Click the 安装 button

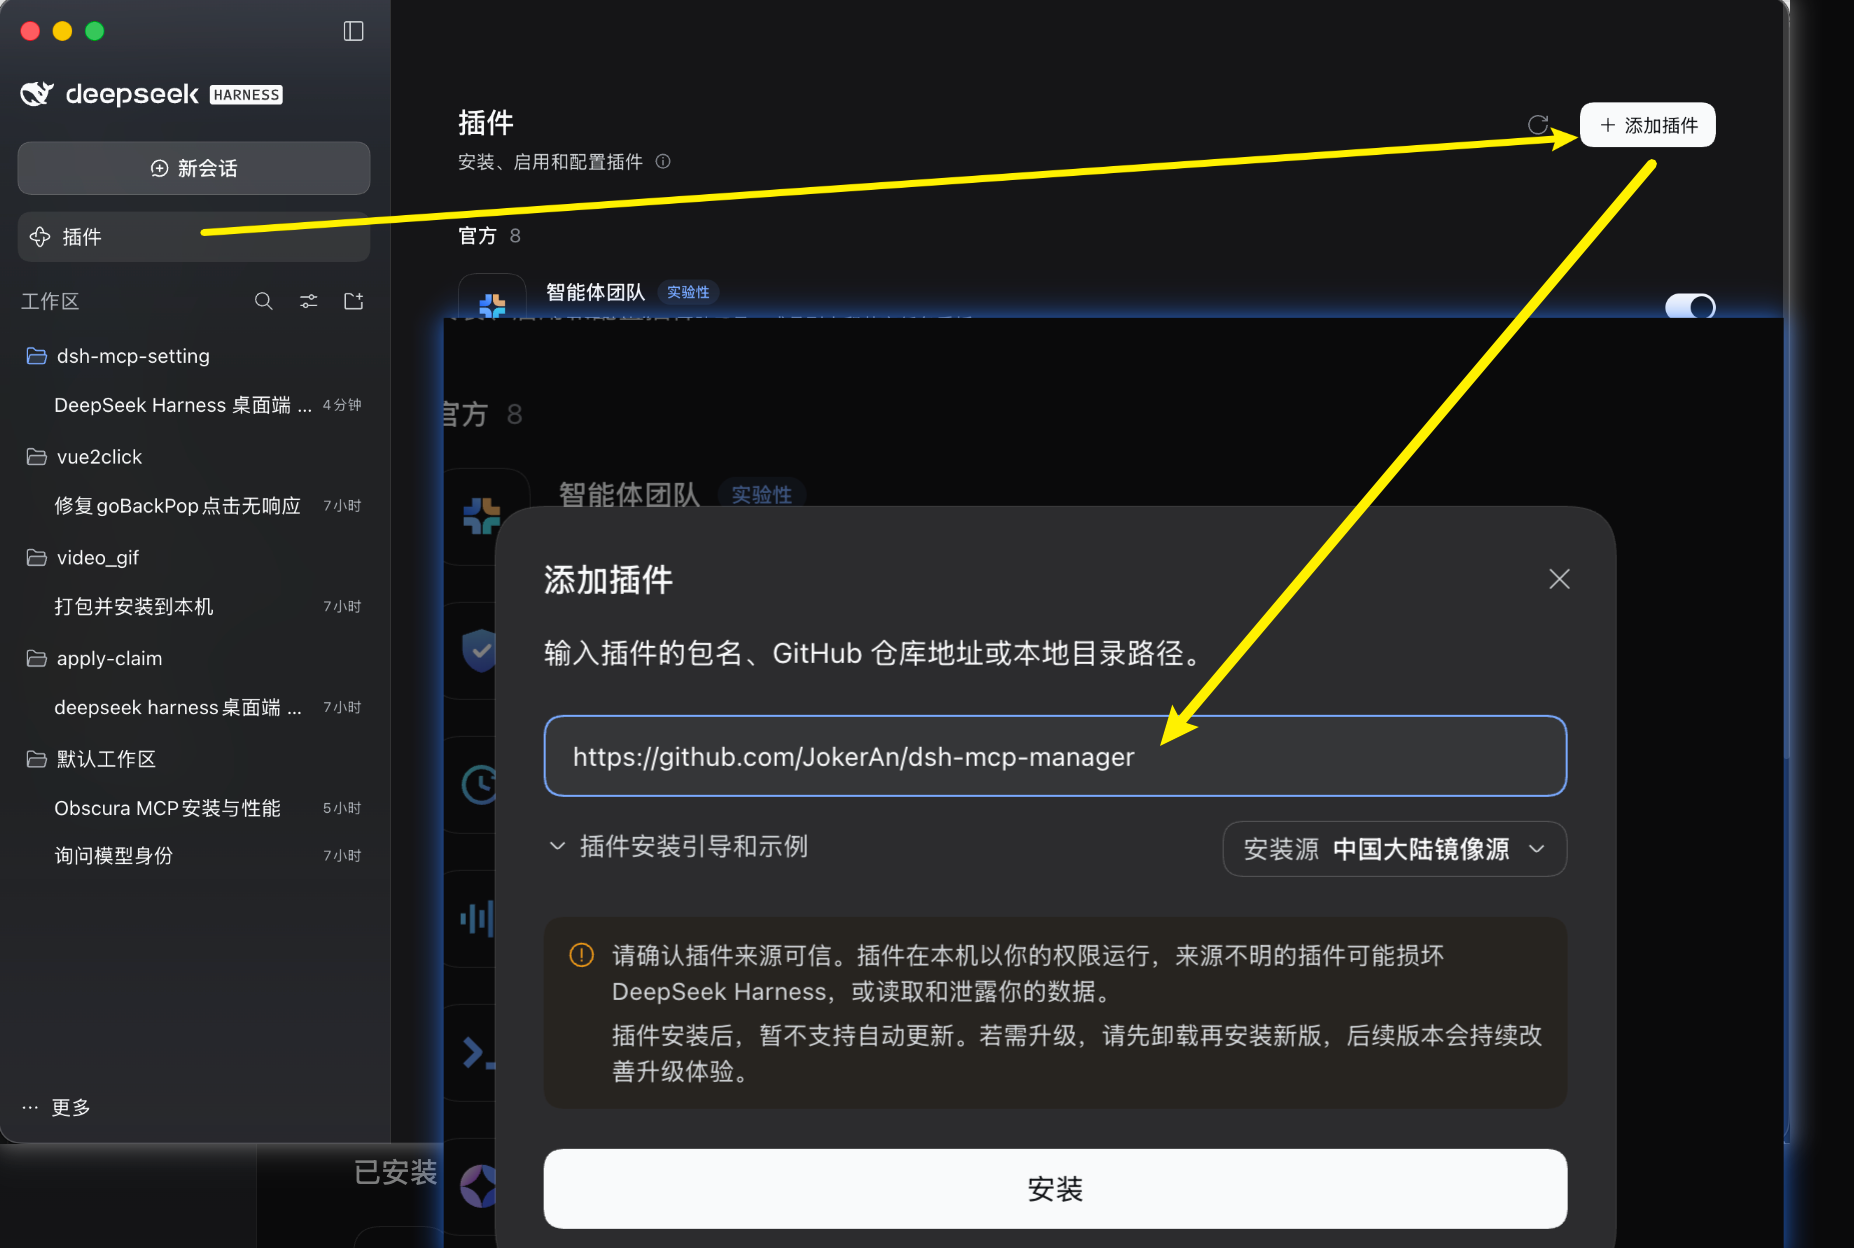click(1055, 1189)
